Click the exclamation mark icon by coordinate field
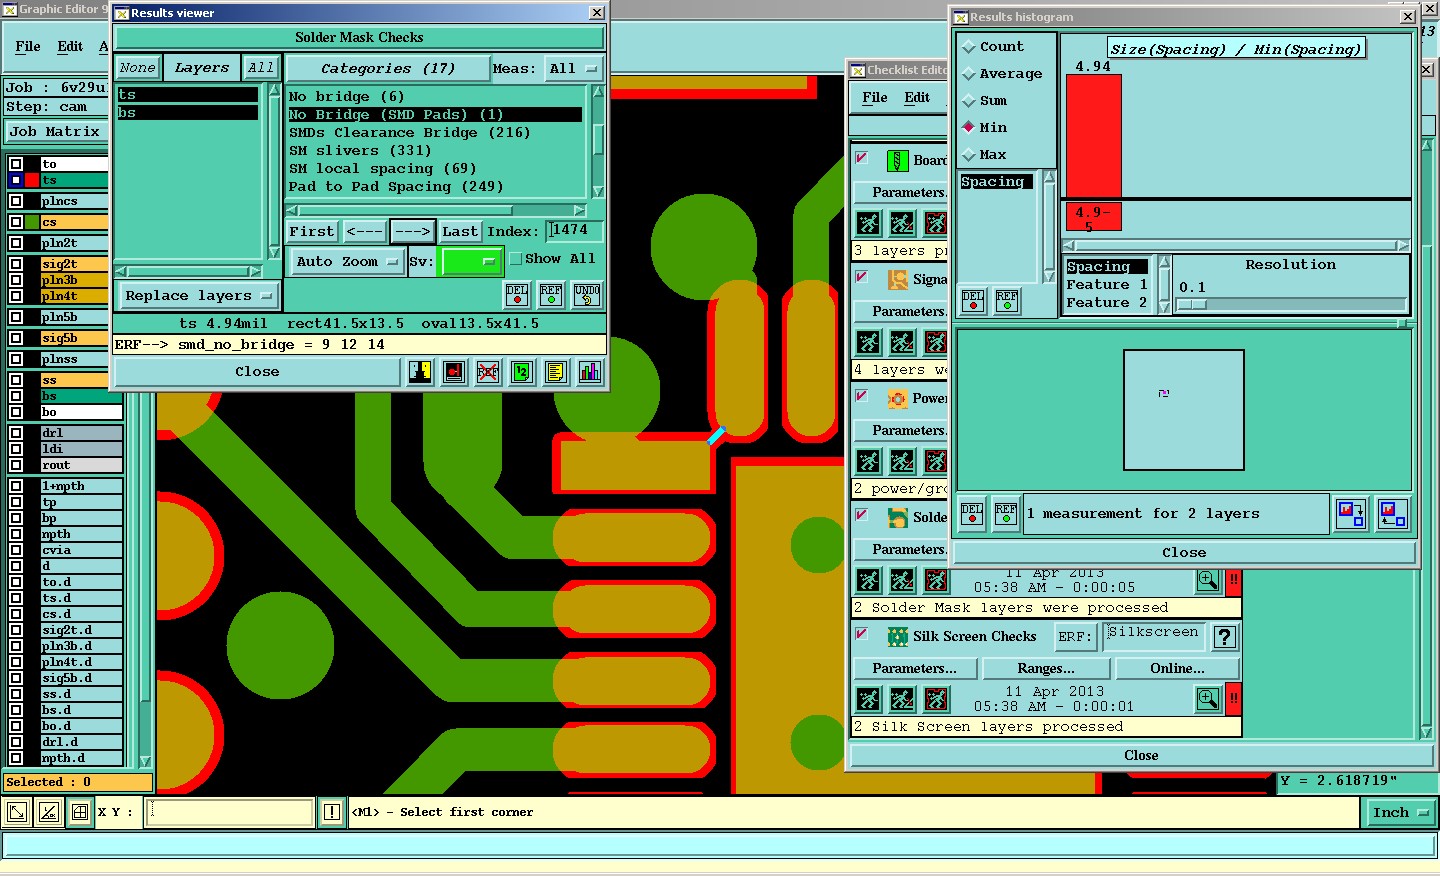The image size is (1440, 876). pyautogui.click(x=332, y=812)
